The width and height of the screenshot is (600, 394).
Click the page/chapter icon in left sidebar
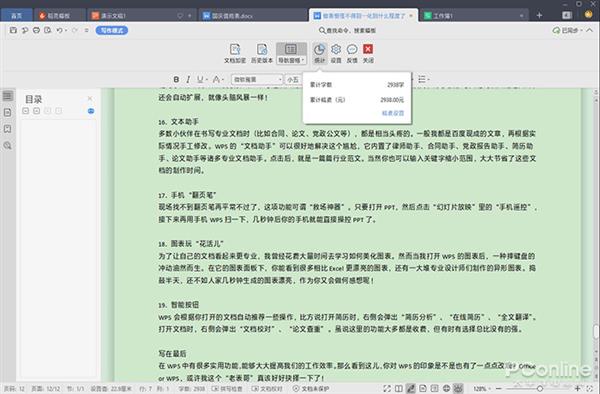point(8,112)
